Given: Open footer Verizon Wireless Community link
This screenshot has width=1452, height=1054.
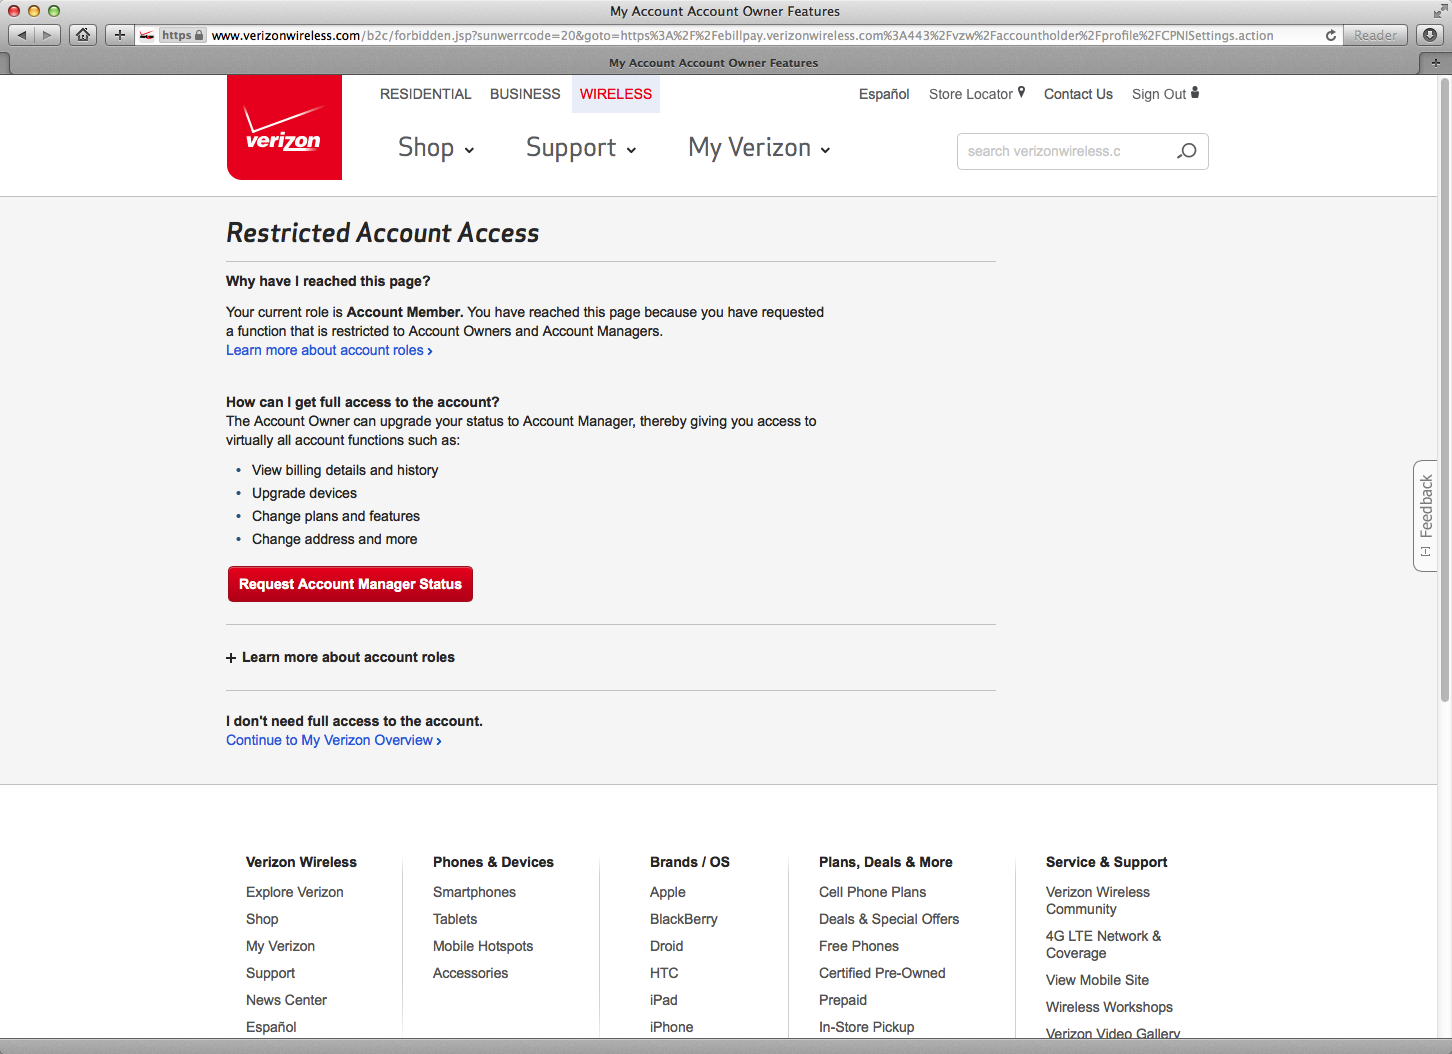Looking at the screenshot, I should pos(1098,900).
